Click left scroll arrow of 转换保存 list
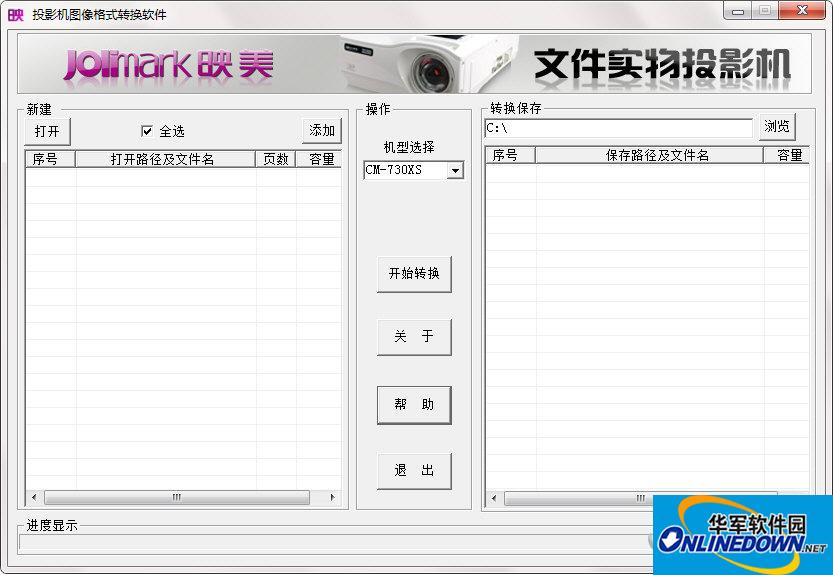This screenshot has width=833, height=575. pyautogui.click(x=495, y=498)
